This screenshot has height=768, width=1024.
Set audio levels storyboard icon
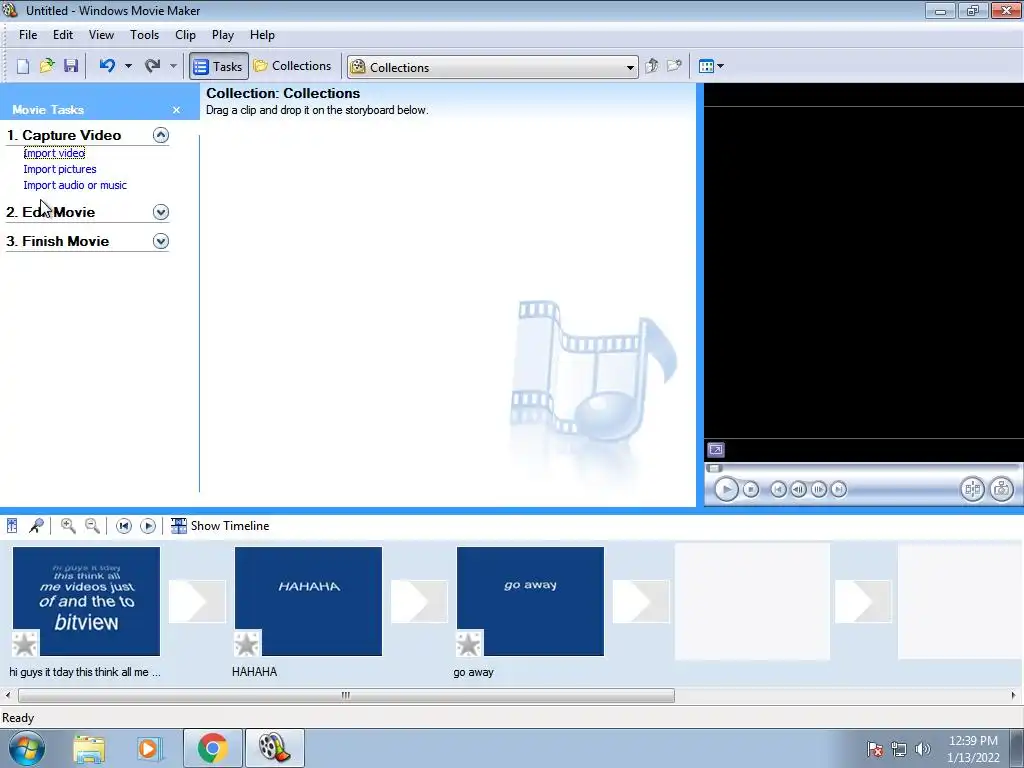(12, 526)
